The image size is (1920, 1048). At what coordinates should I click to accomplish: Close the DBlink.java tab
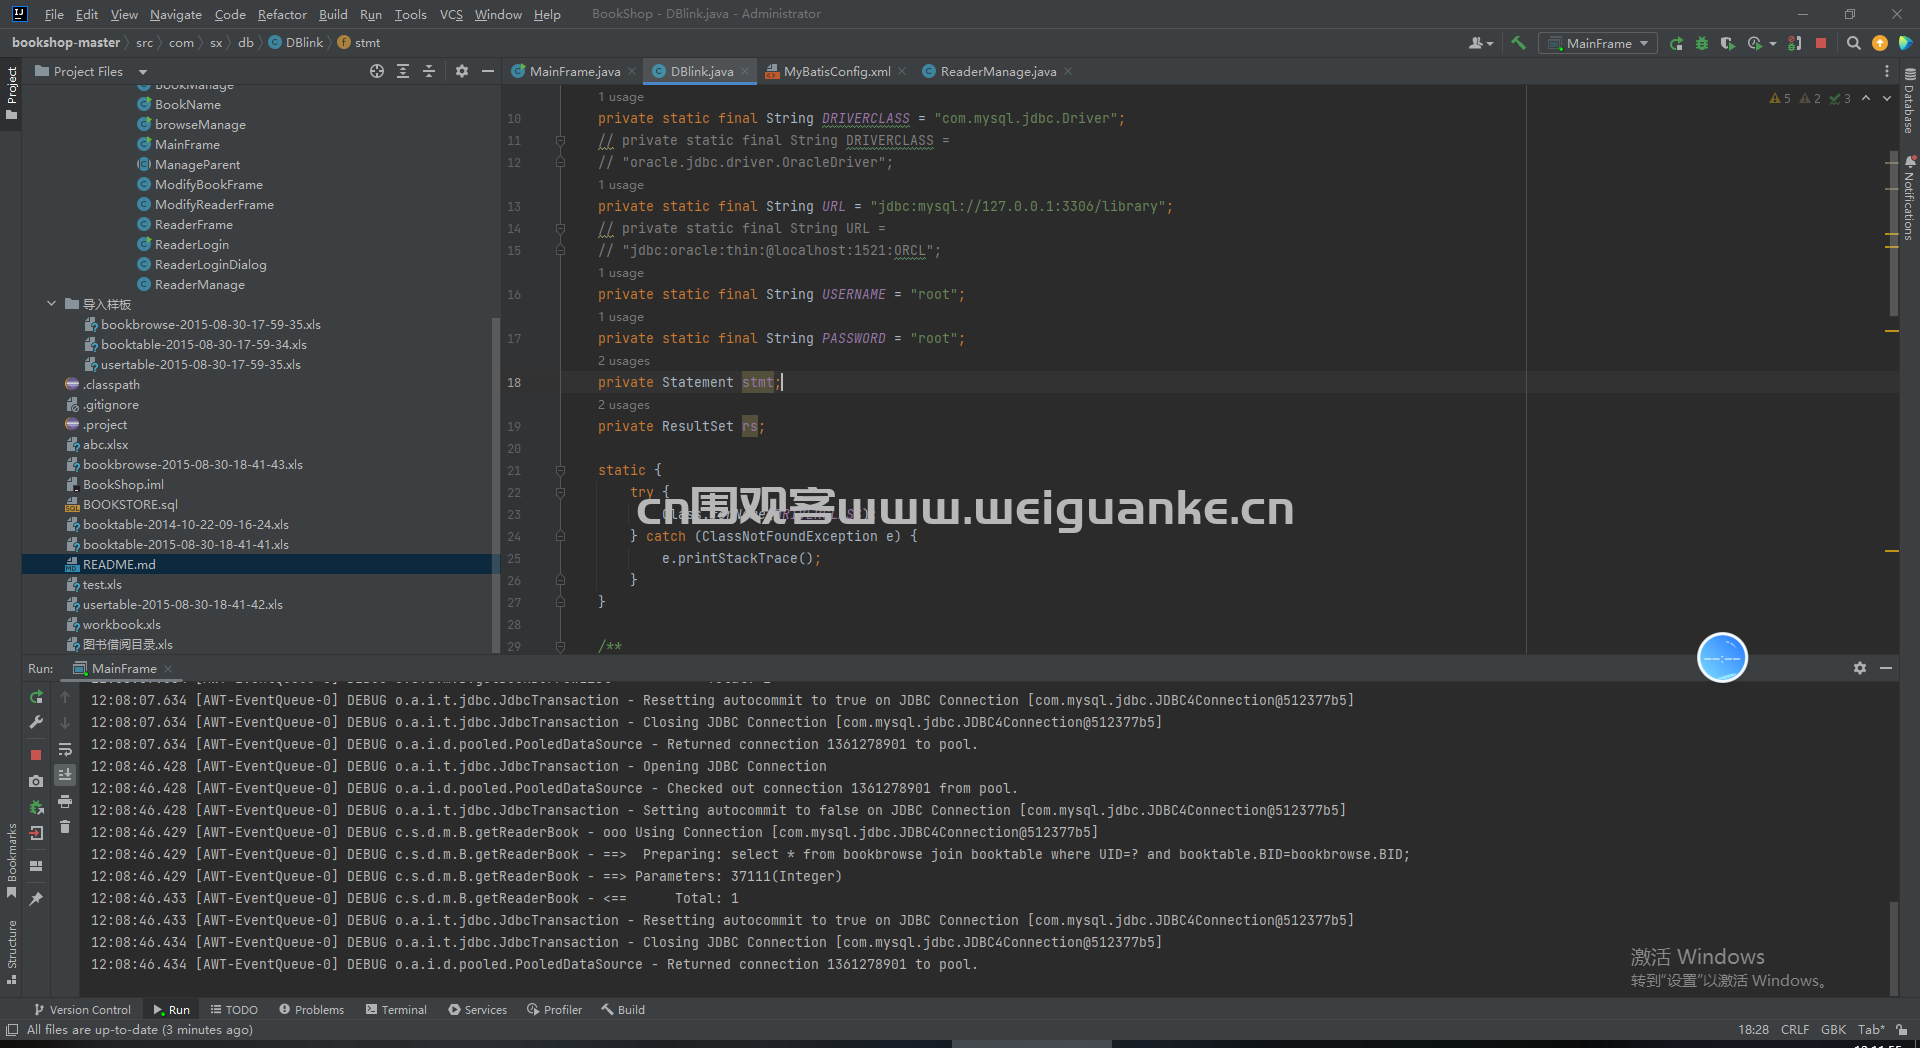click(x=745, y=71)
